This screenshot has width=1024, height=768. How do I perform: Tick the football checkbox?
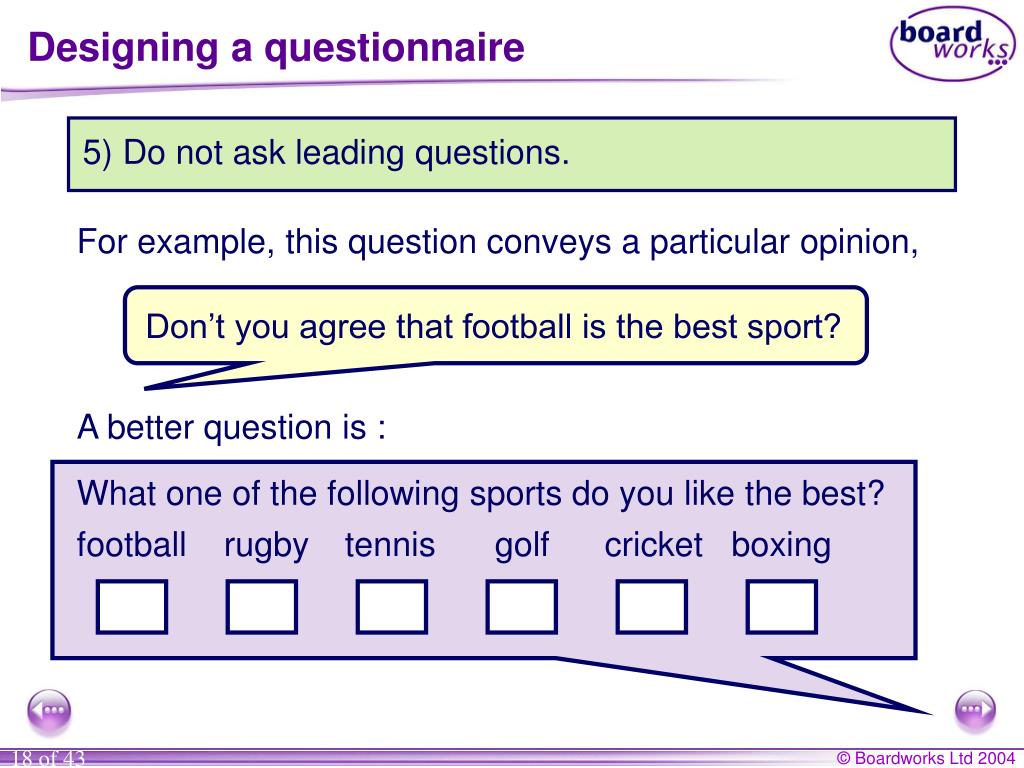[132, 607]
